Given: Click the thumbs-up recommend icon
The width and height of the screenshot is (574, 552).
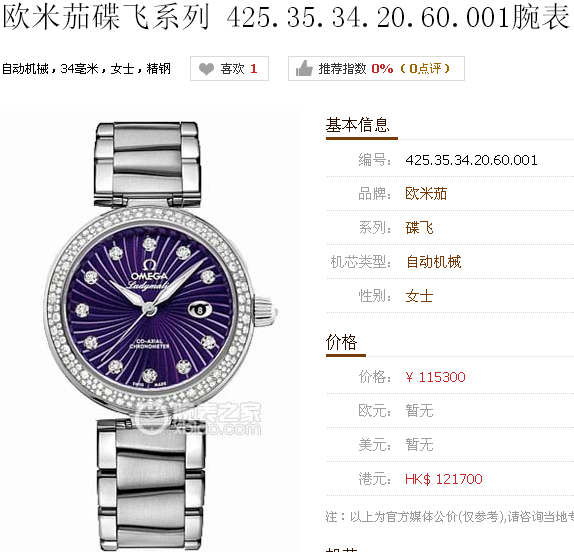Looking at the screenshot, I should point(304,68).
